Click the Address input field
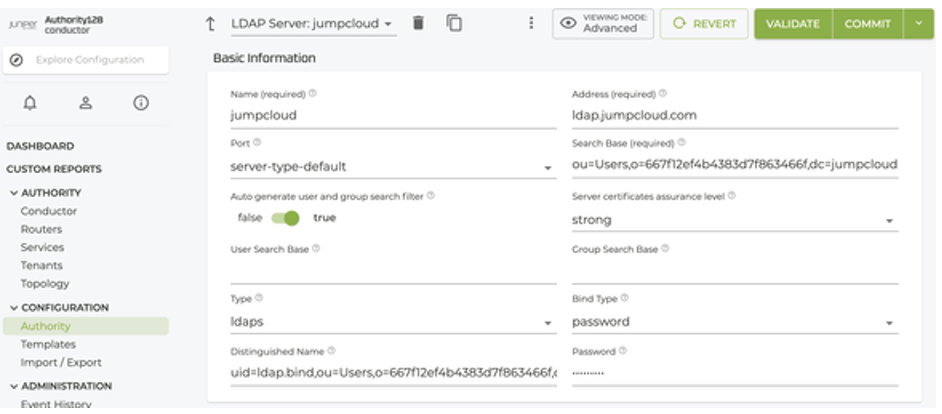The image size is (942, 414). coord(734,115)
